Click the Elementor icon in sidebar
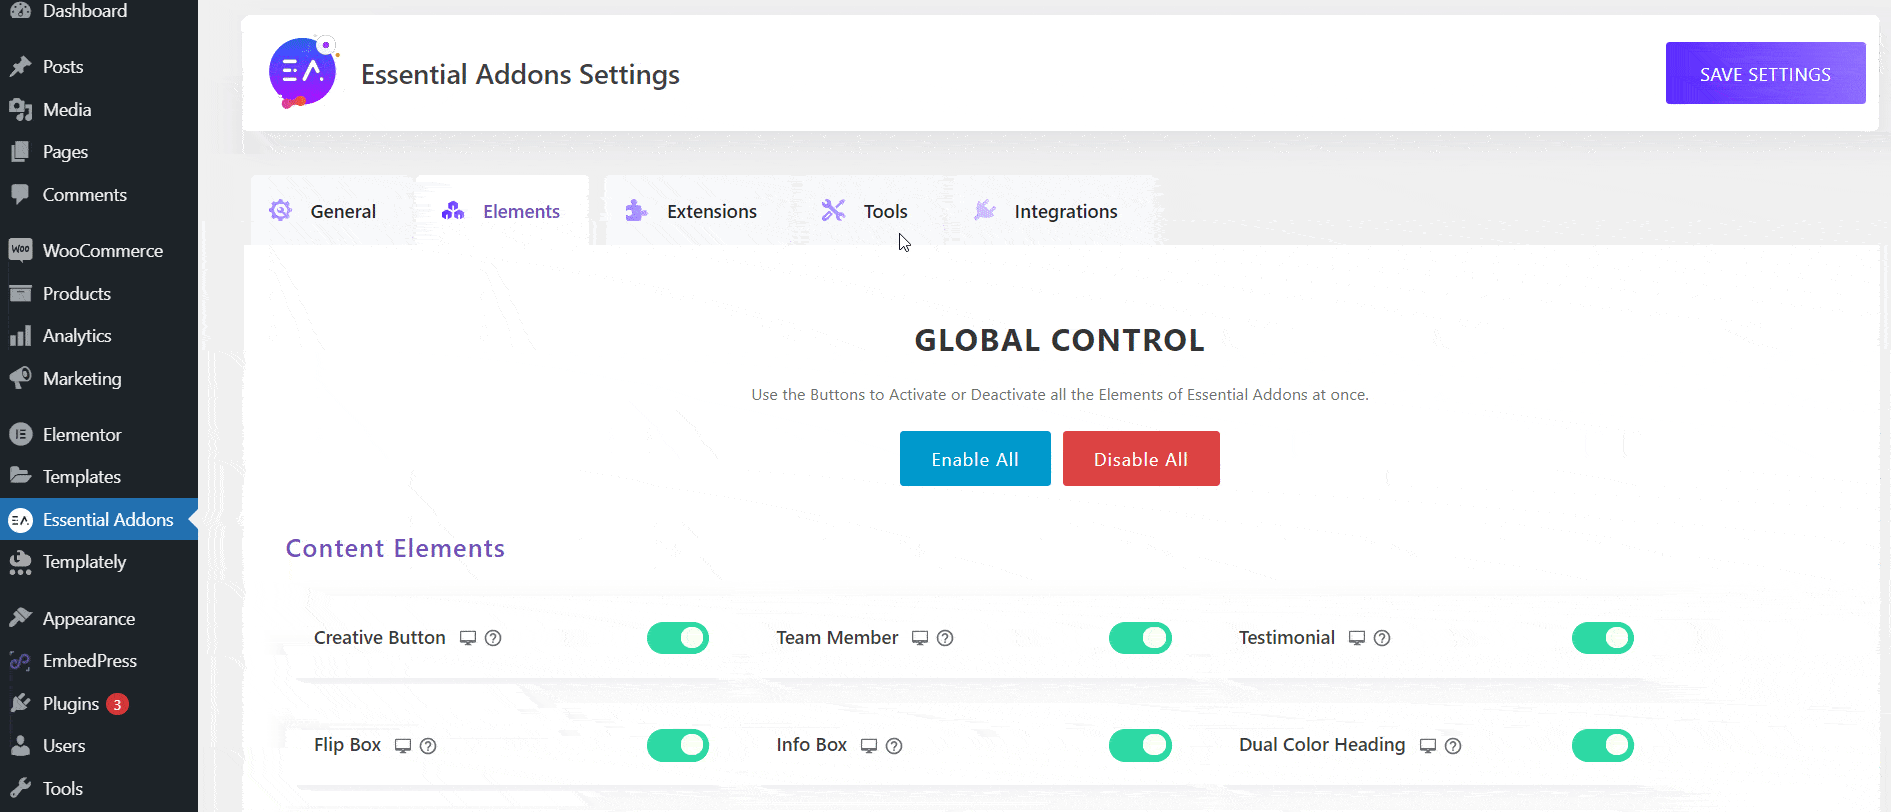This screenshot has width=1891, height=812. (x=20, y=435)
